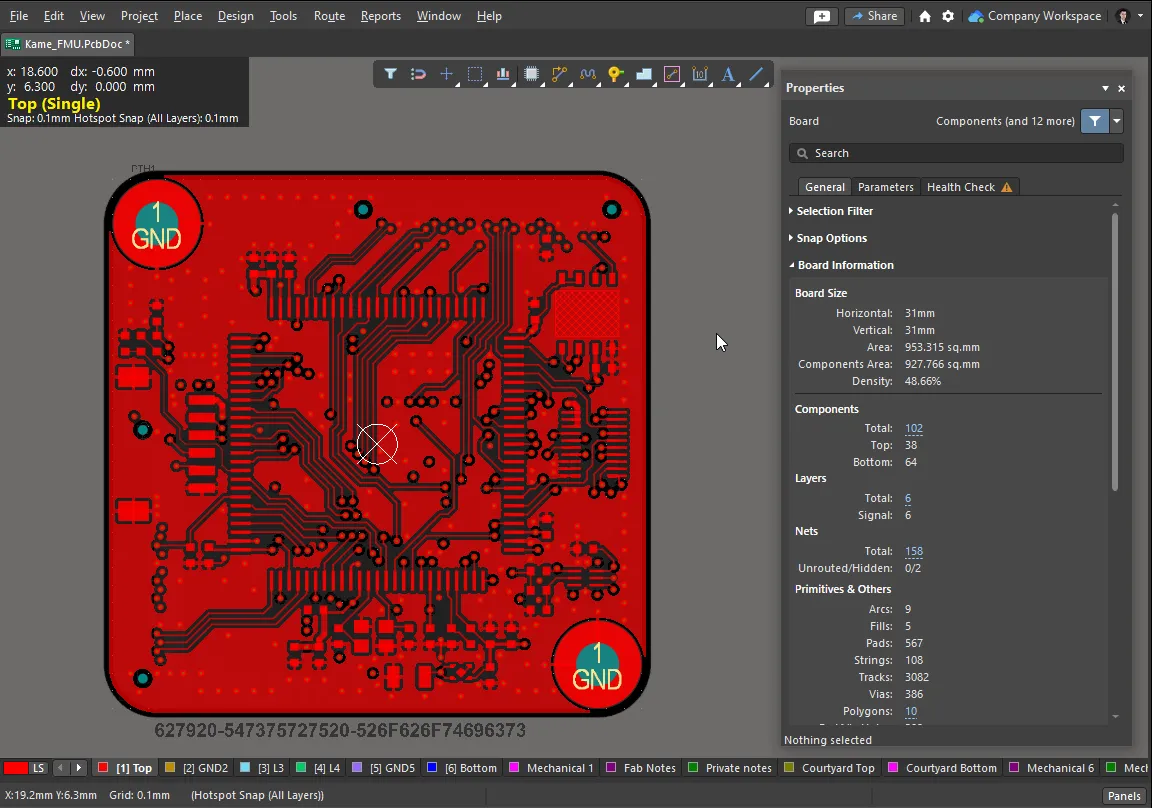Pick the Place Via tool
Viewport: 1152px width, 808px height.
[615, 74]
